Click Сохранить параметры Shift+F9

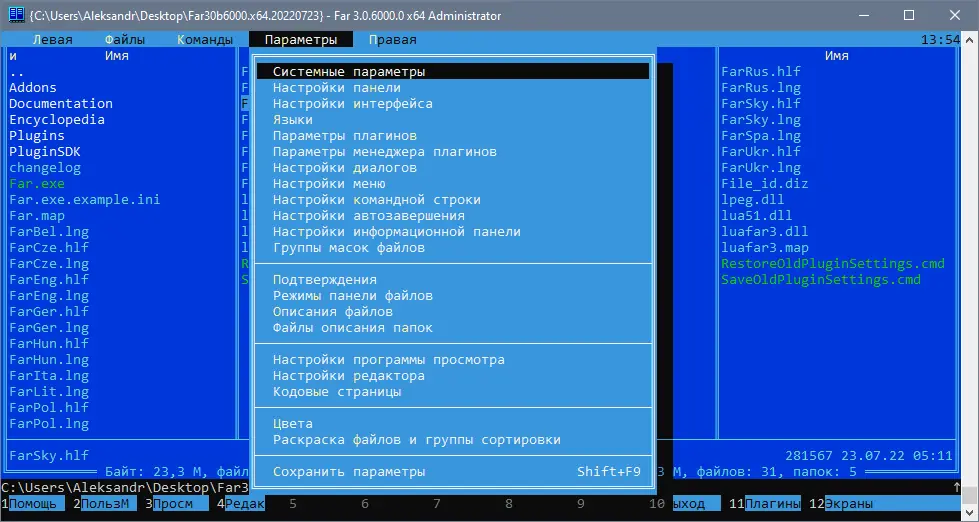[x=453, y=472]
